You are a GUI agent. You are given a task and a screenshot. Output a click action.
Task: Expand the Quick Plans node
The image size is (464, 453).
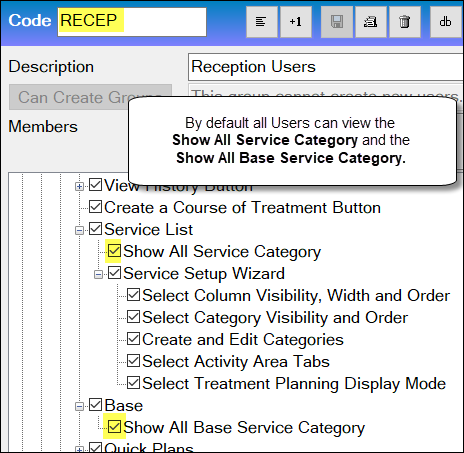79,450
